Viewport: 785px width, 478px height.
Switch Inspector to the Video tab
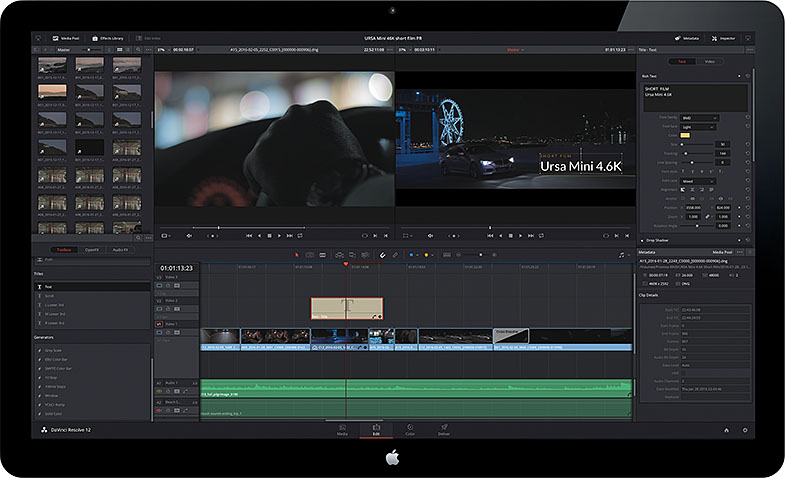[x=710, y=61]
